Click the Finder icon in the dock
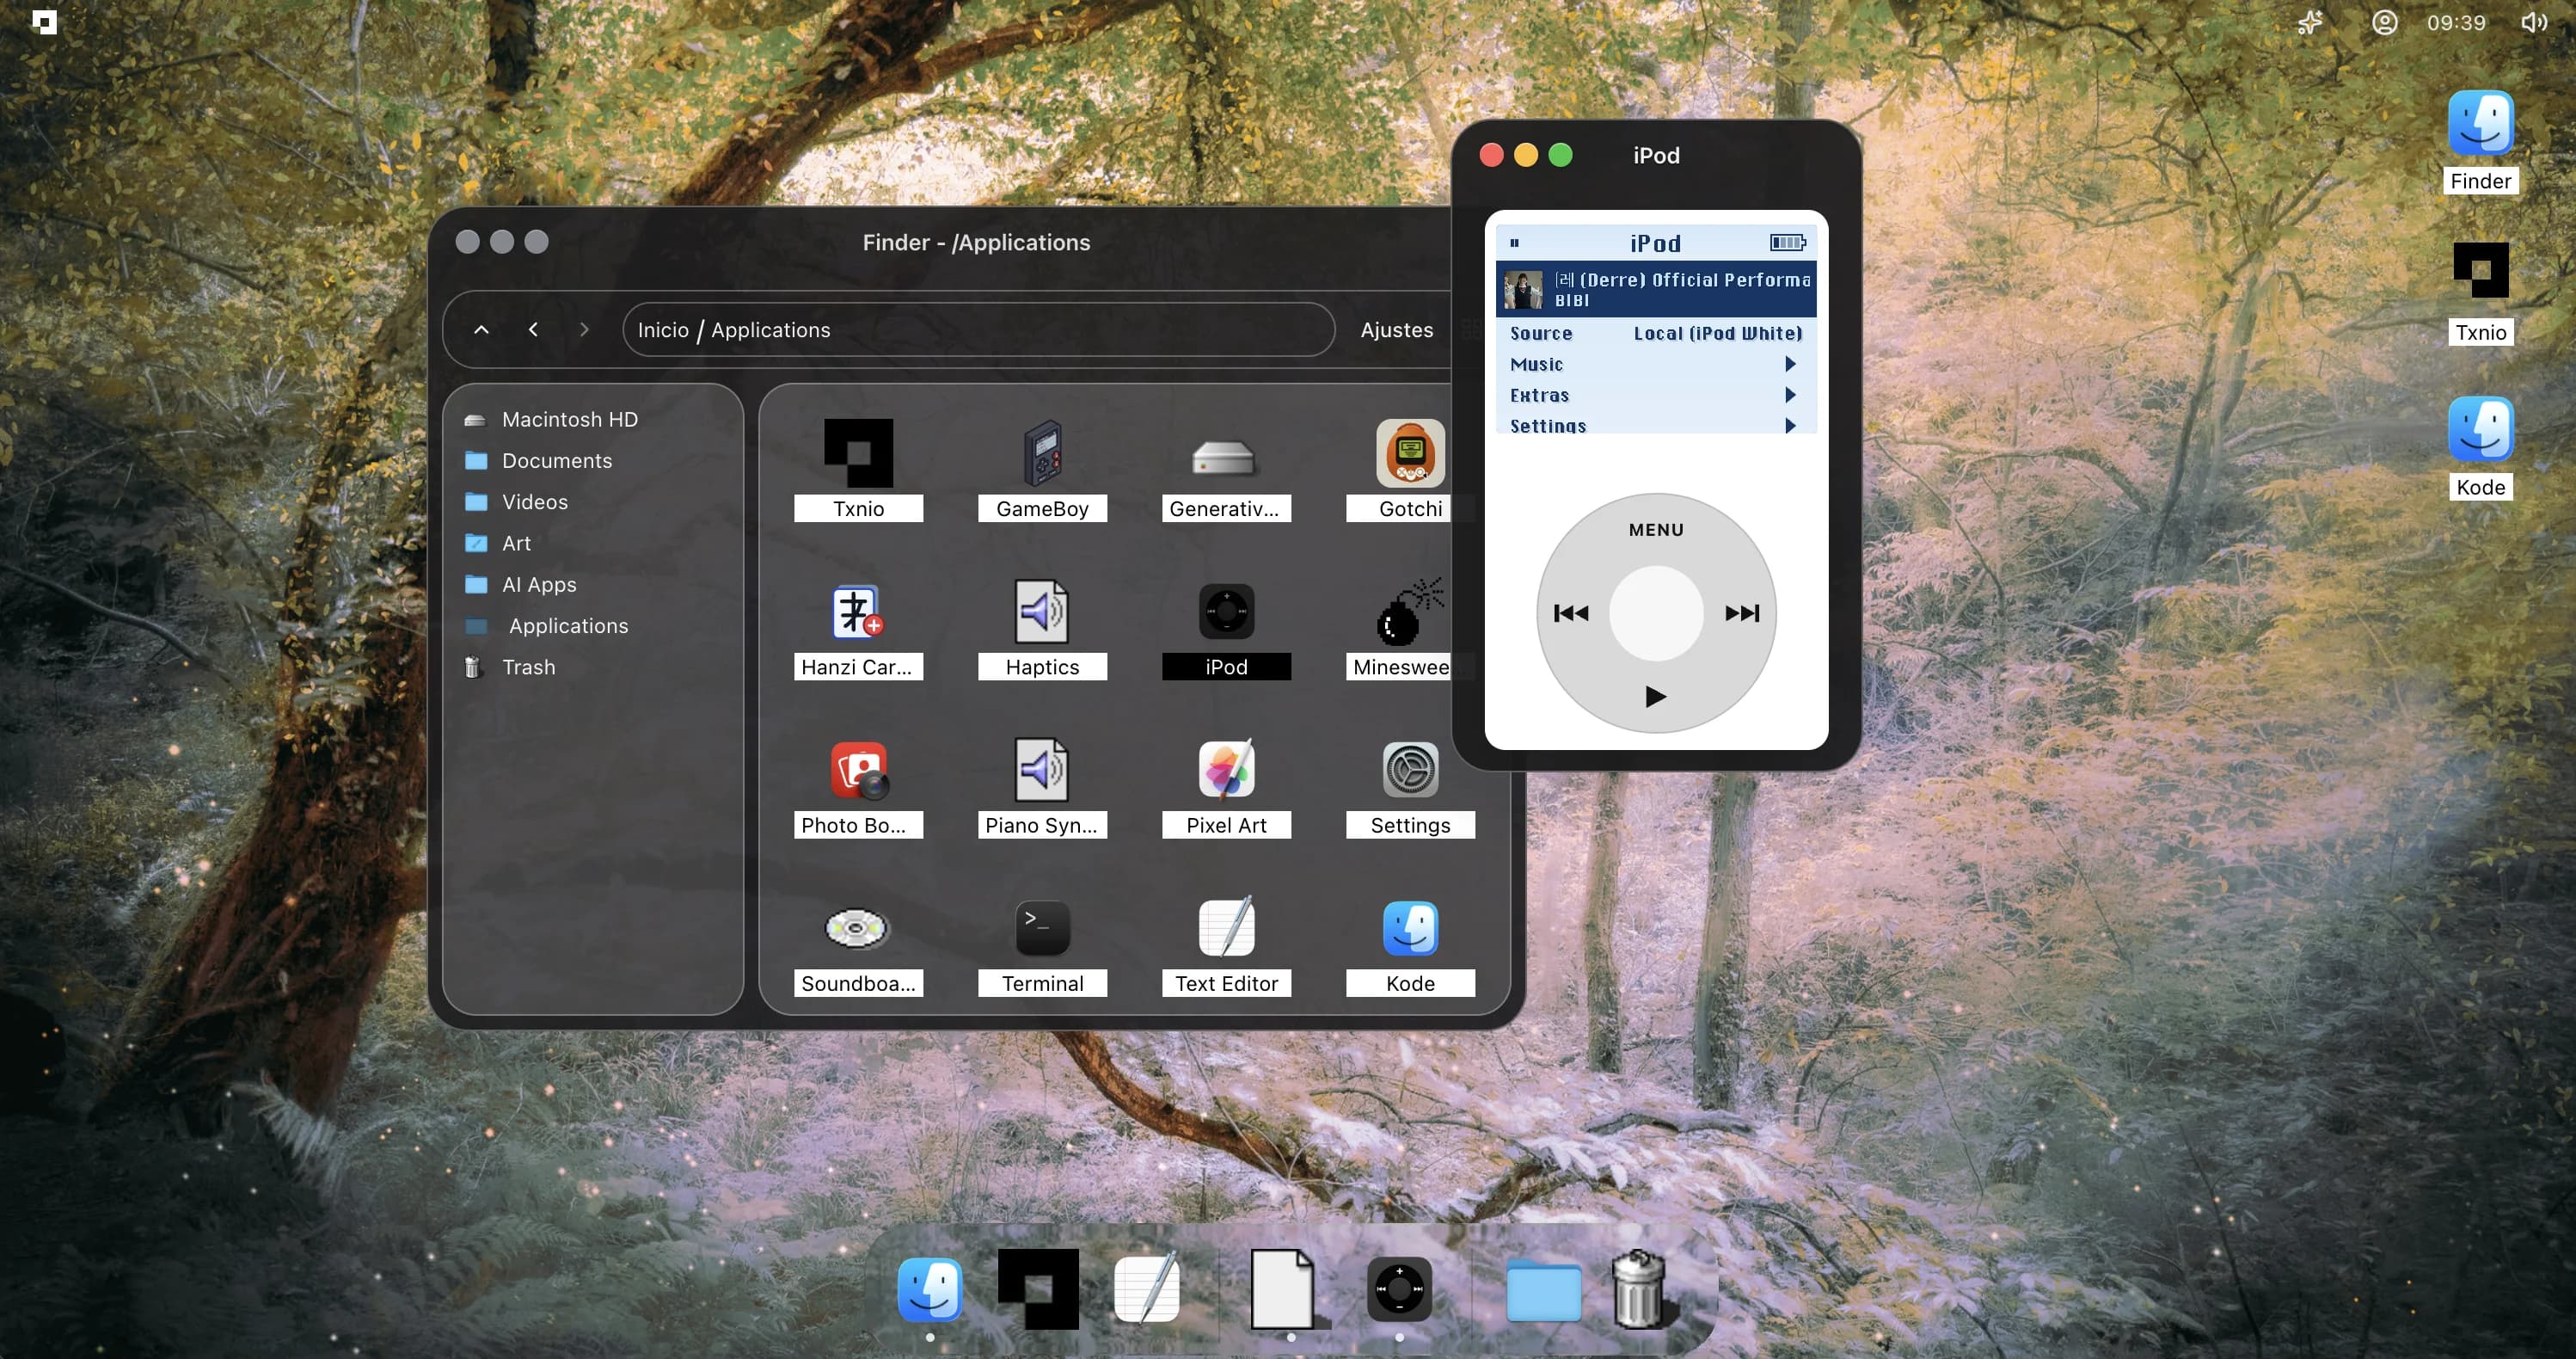 pyautogui.click(x=930, y=1289)
